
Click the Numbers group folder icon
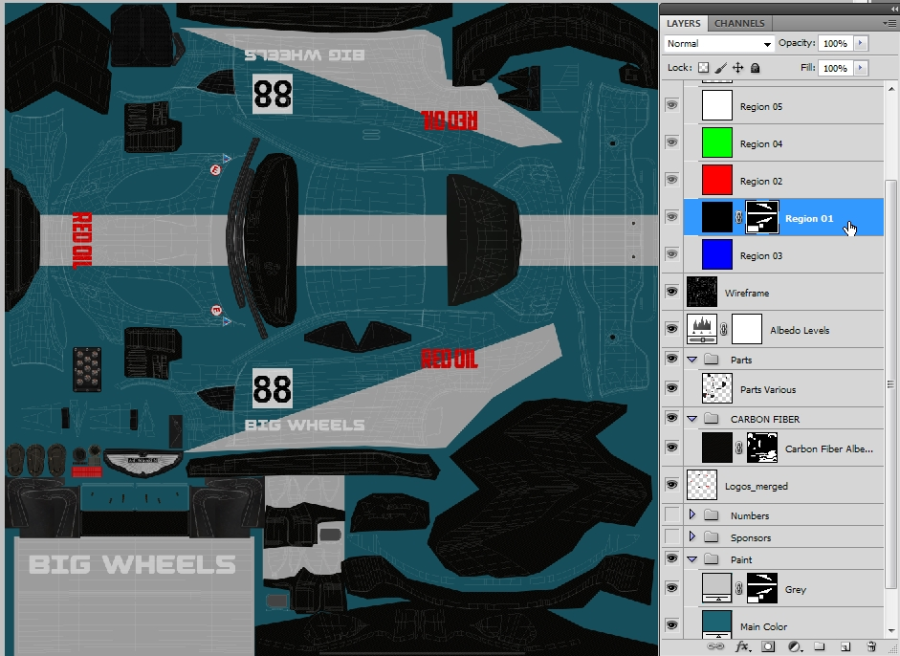[711, 515]
